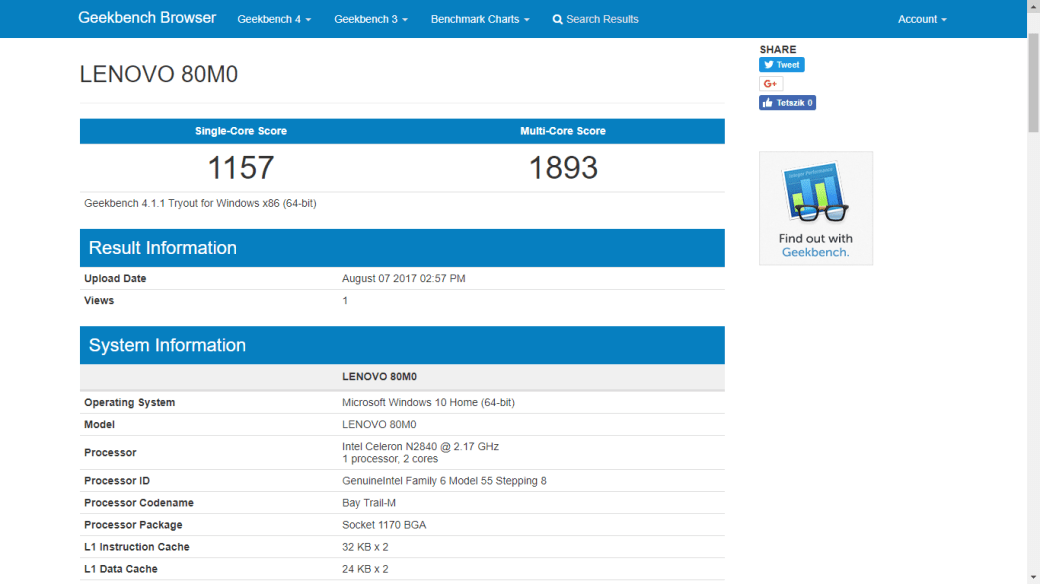
Task: Open the Geekbench 4 dropdown menu
Action: [x=273, y=19]
